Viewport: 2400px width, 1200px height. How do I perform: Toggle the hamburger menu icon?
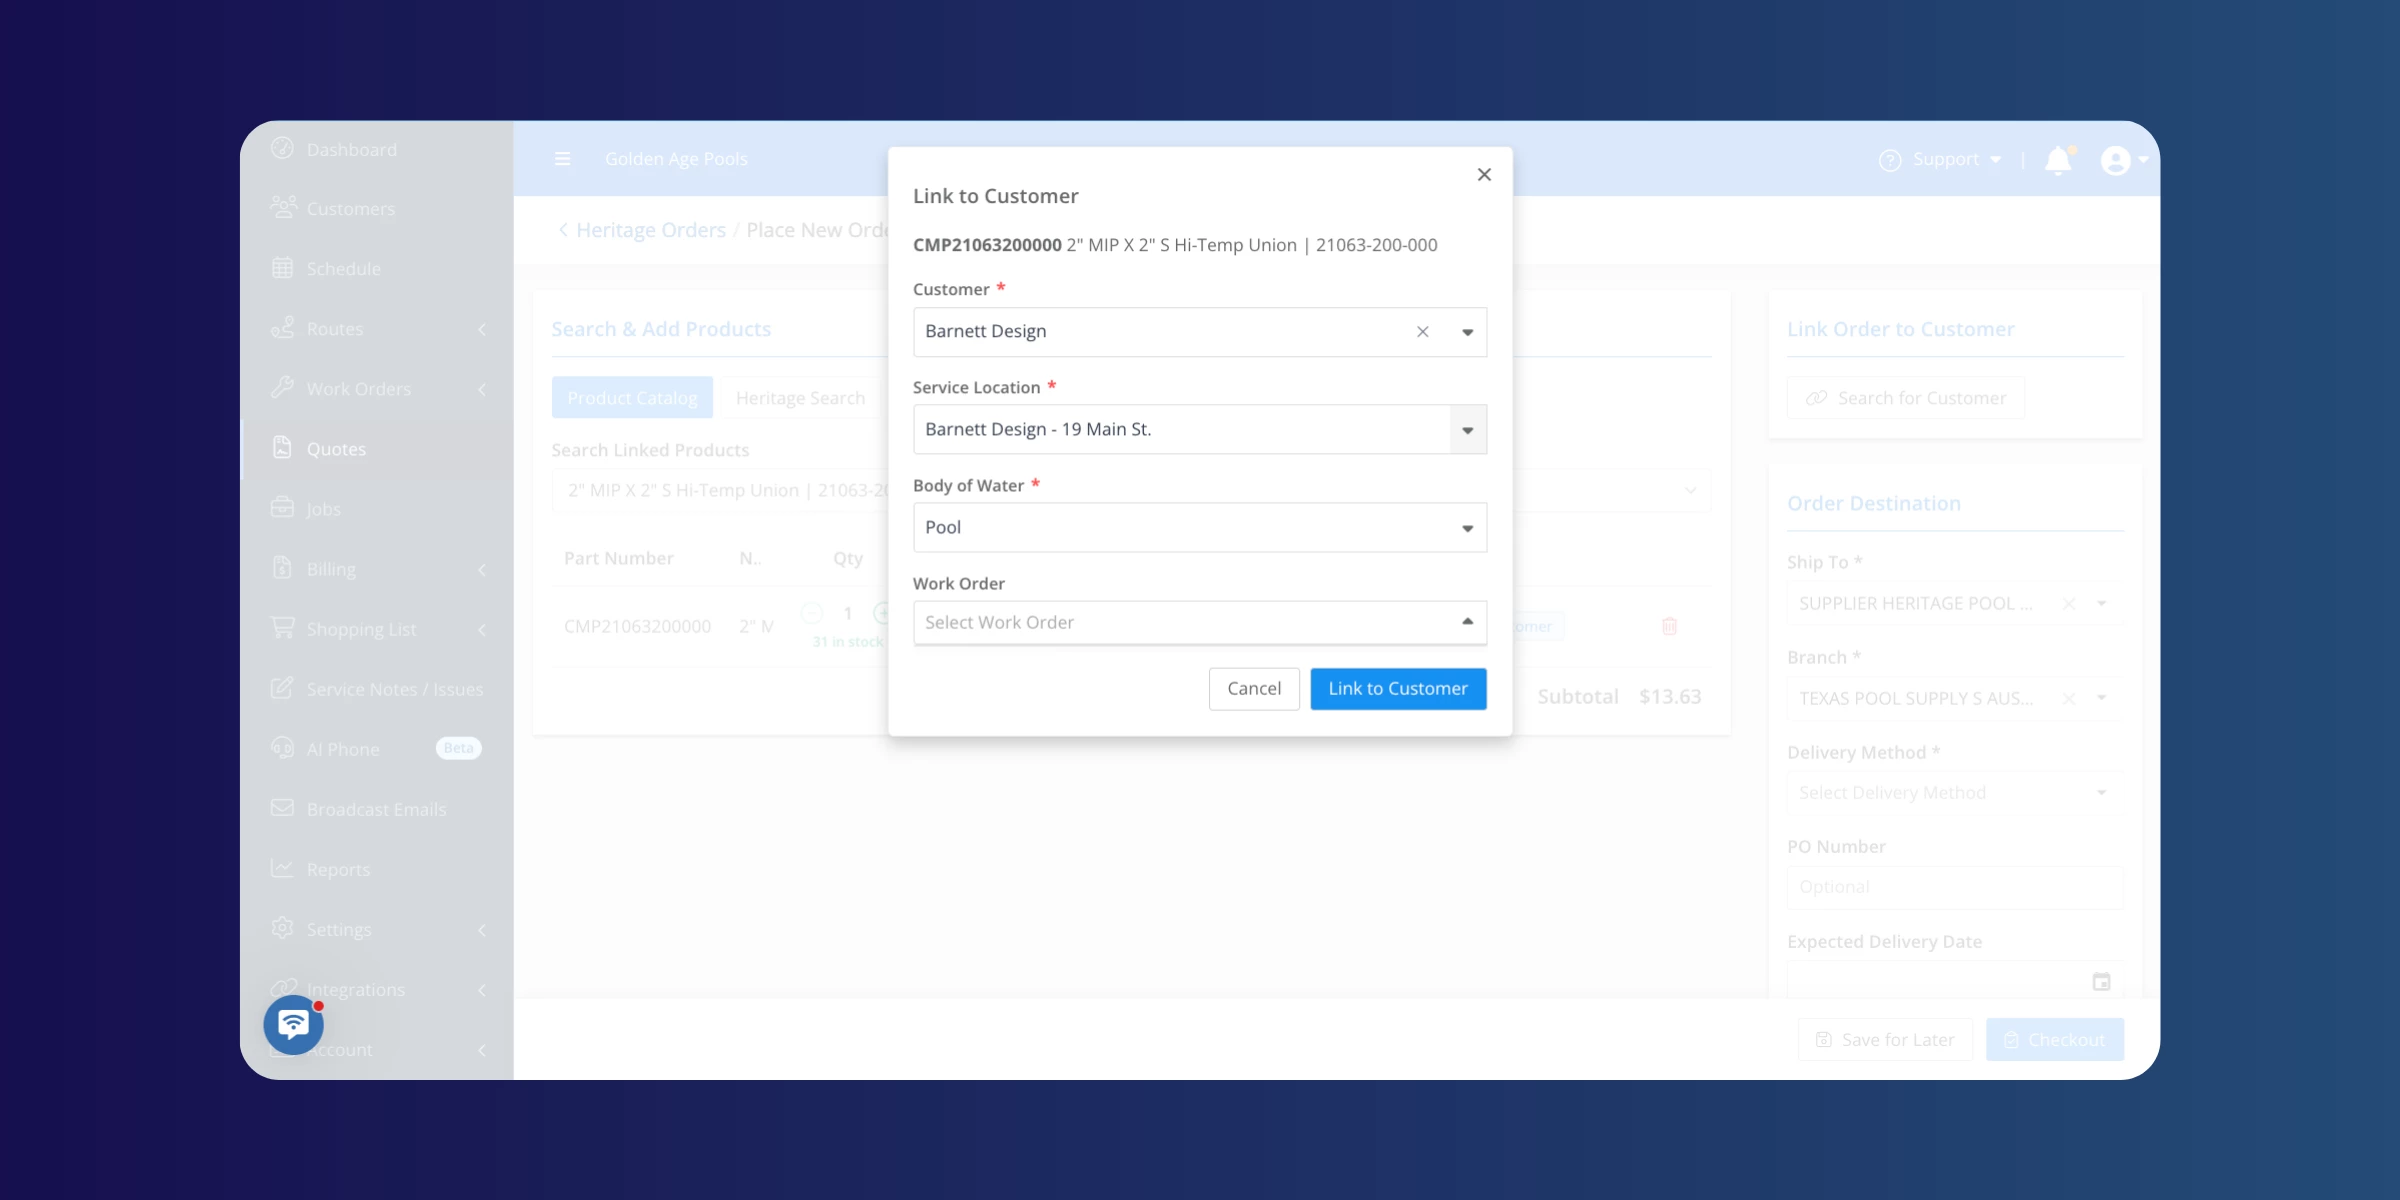click(563, 159)
